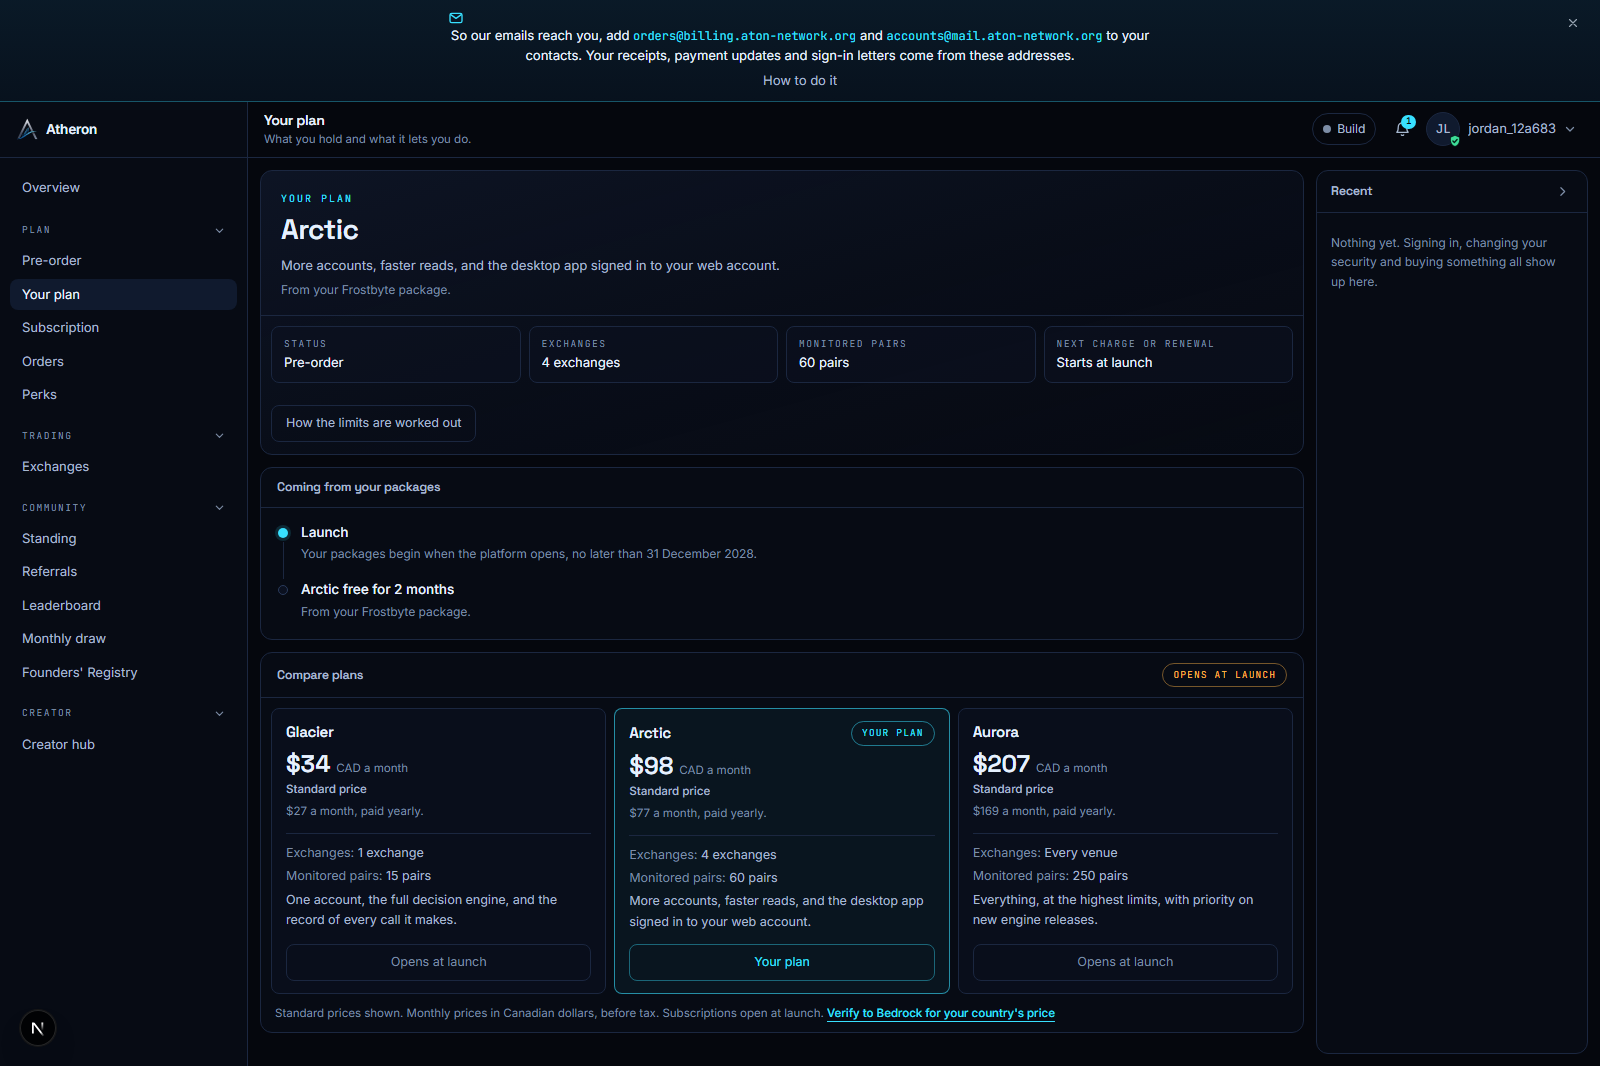Screen dimensions: 1600x1066
Task: Open Creator hub in the sidebar
Action: (x=123, y=744)
